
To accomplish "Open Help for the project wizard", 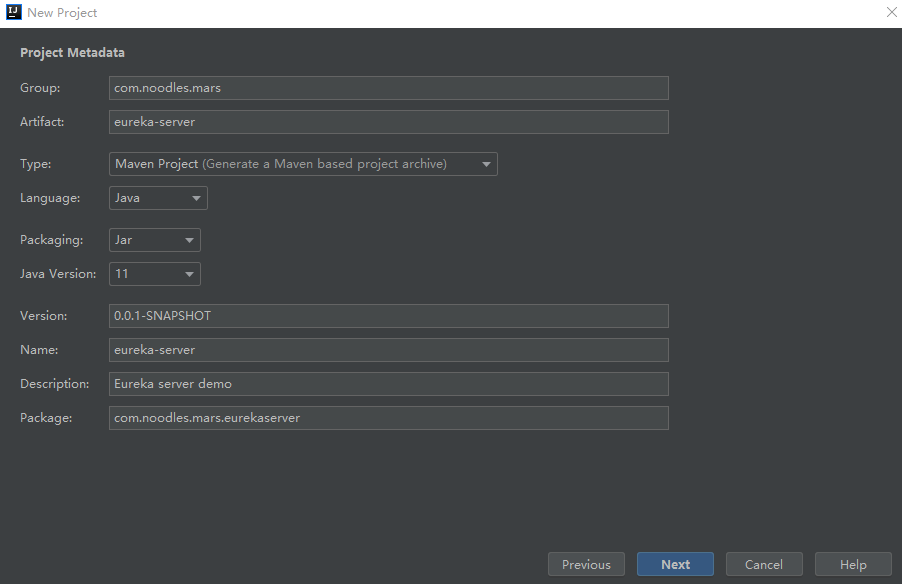I will (x=853, y=564).
